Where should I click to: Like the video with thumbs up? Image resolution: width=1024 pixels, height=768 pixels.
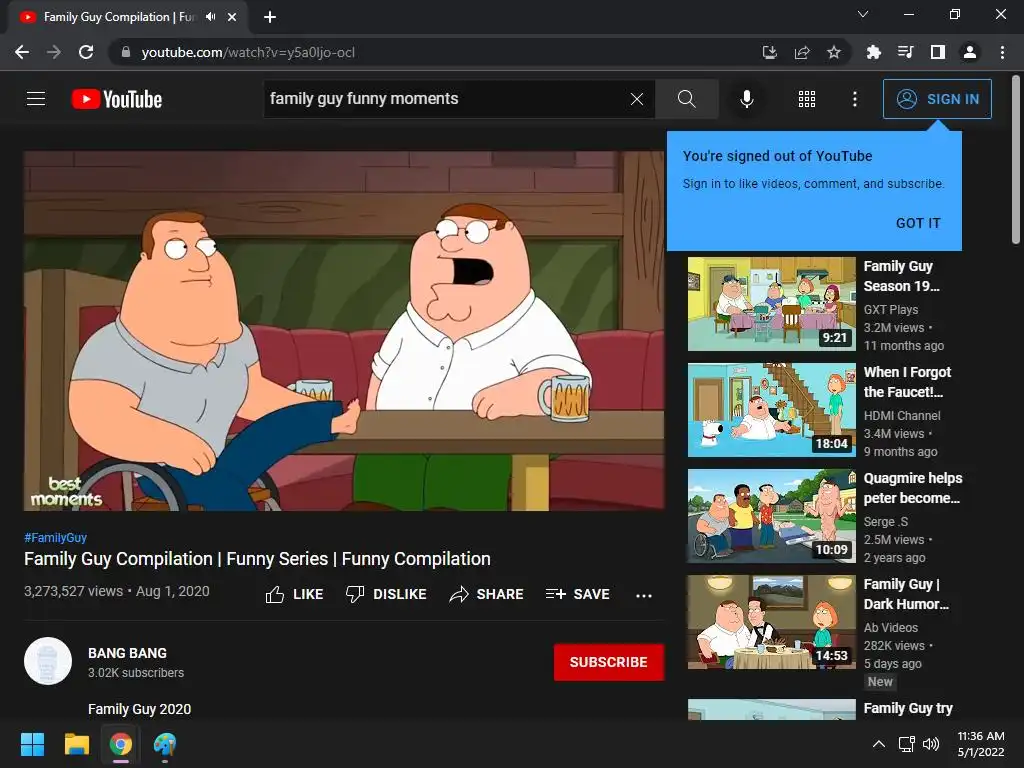tap(295, 594)
